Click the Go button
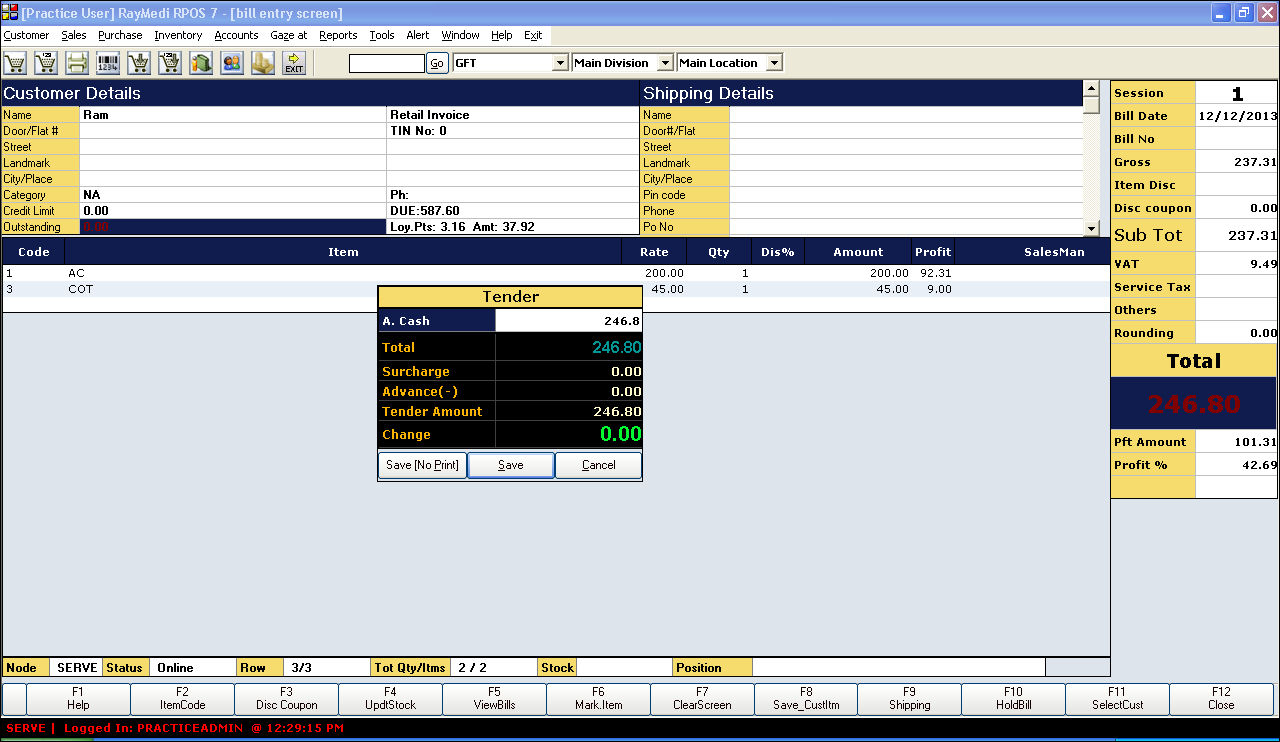The image size is (1280, 742). [x=437, y=63]
